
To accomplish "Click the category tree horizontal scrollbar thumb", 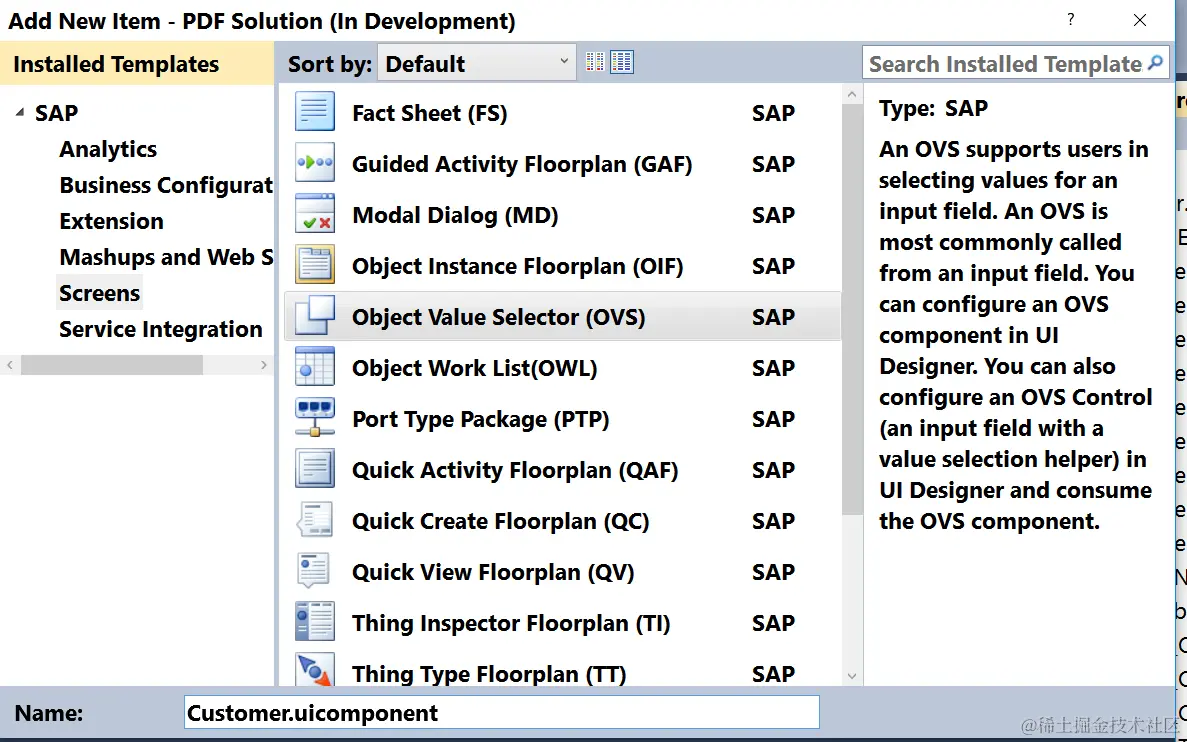I will (x=111, y=365).
